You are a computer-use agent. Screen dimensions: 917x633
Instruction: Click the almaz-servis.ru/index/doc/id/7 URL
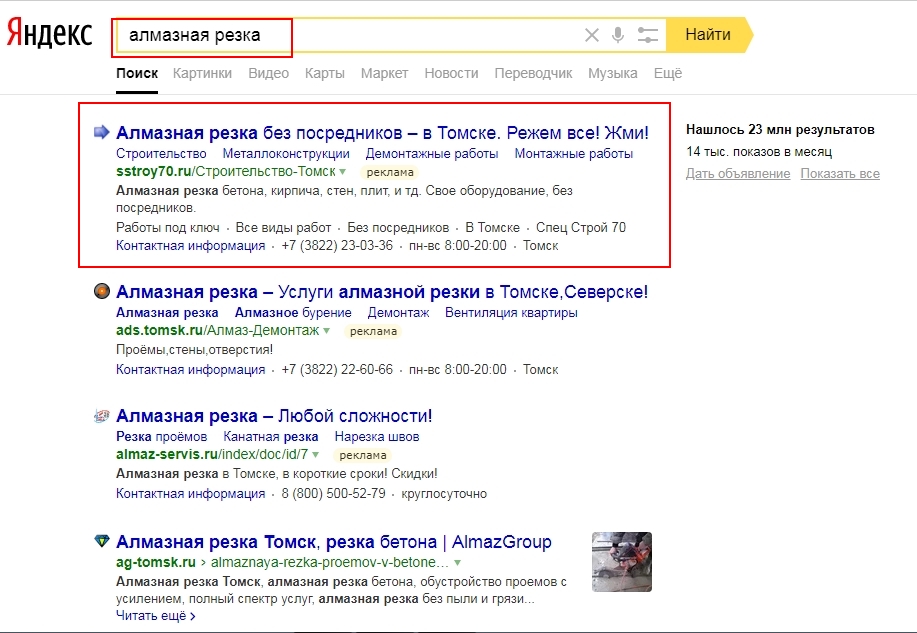[x=212, y=455]
